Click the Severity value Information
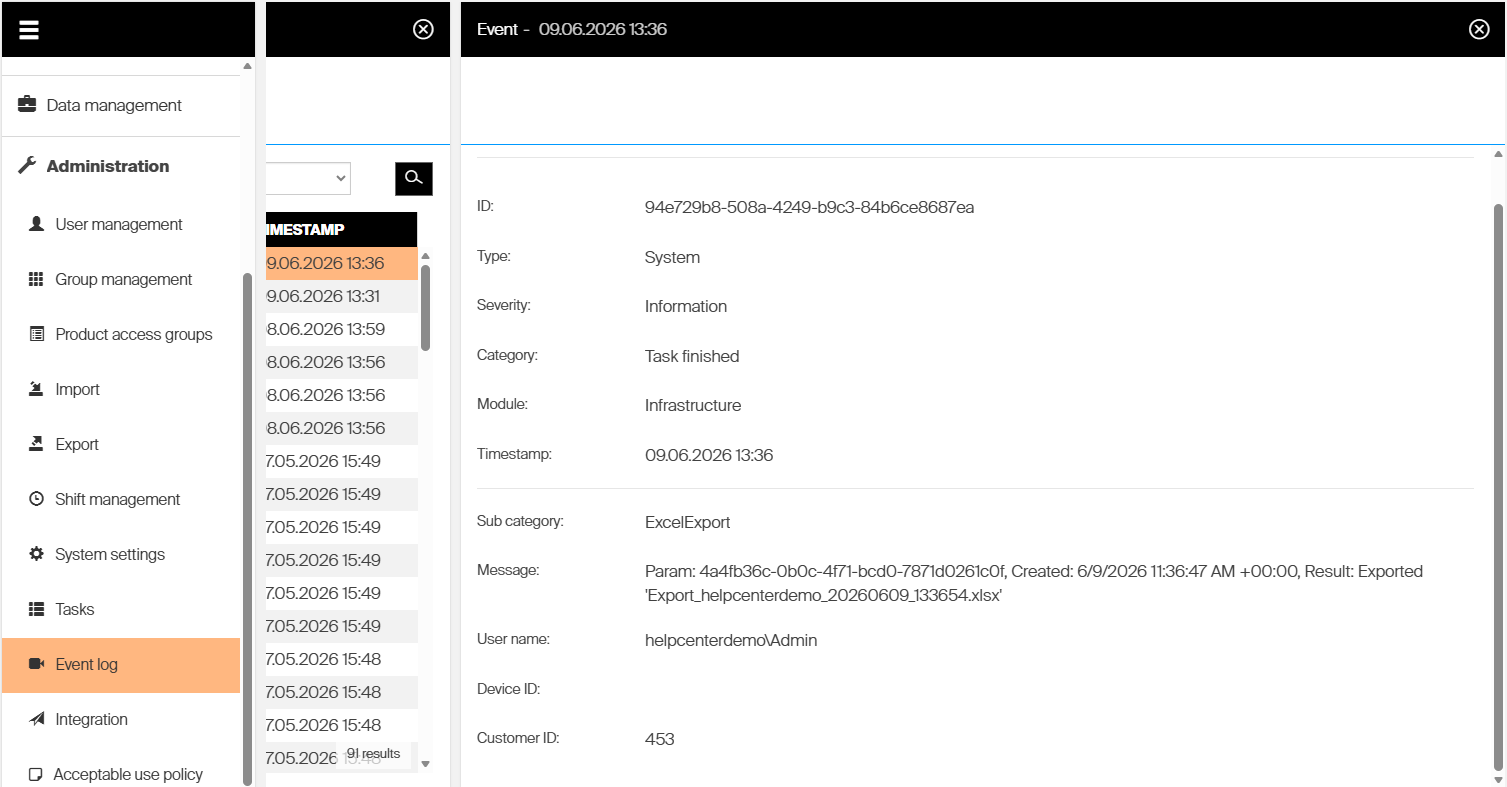The image size is (1507, 787). click(686, 306)
